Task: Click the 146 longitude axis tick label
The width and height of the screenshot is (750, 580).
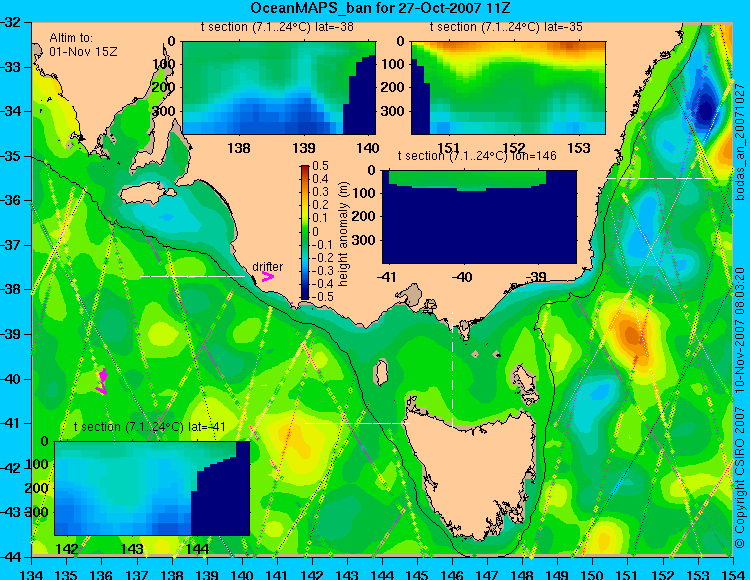Action: click(452, 574)
